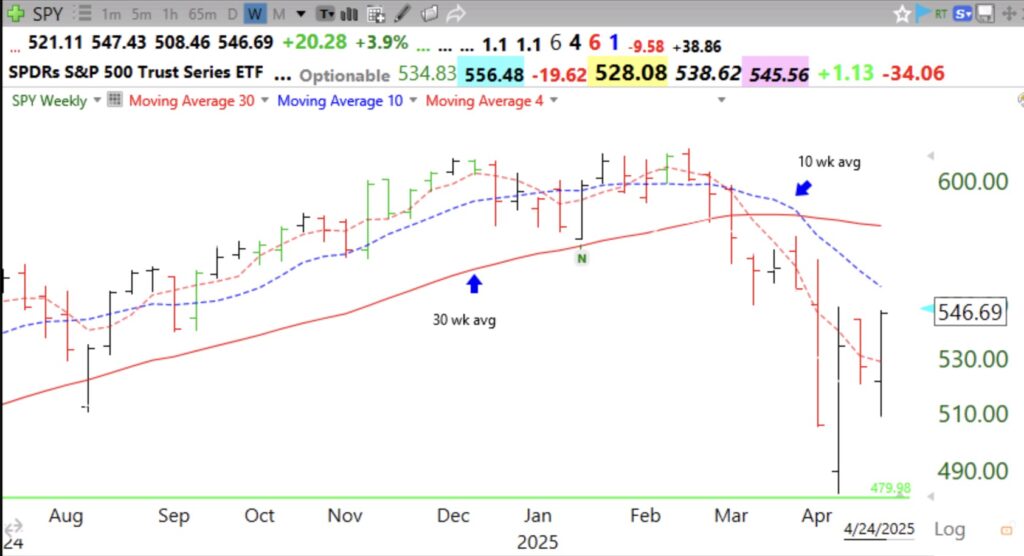1024x556 pixels.
Task: Toggle the Log scale setting
Action: coord(949,529)
